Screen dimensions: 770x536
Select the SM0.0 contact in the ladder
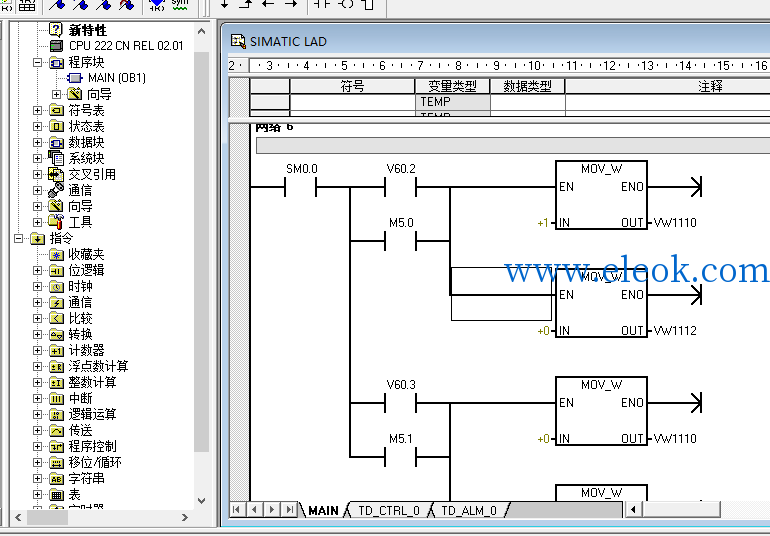coord(301,187)
